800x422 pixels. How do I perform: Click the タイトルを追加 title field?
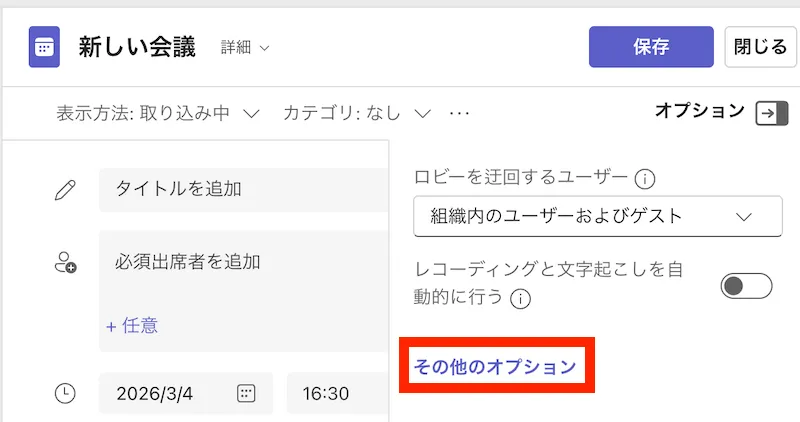pyautogui.click(x=240, y=189)
